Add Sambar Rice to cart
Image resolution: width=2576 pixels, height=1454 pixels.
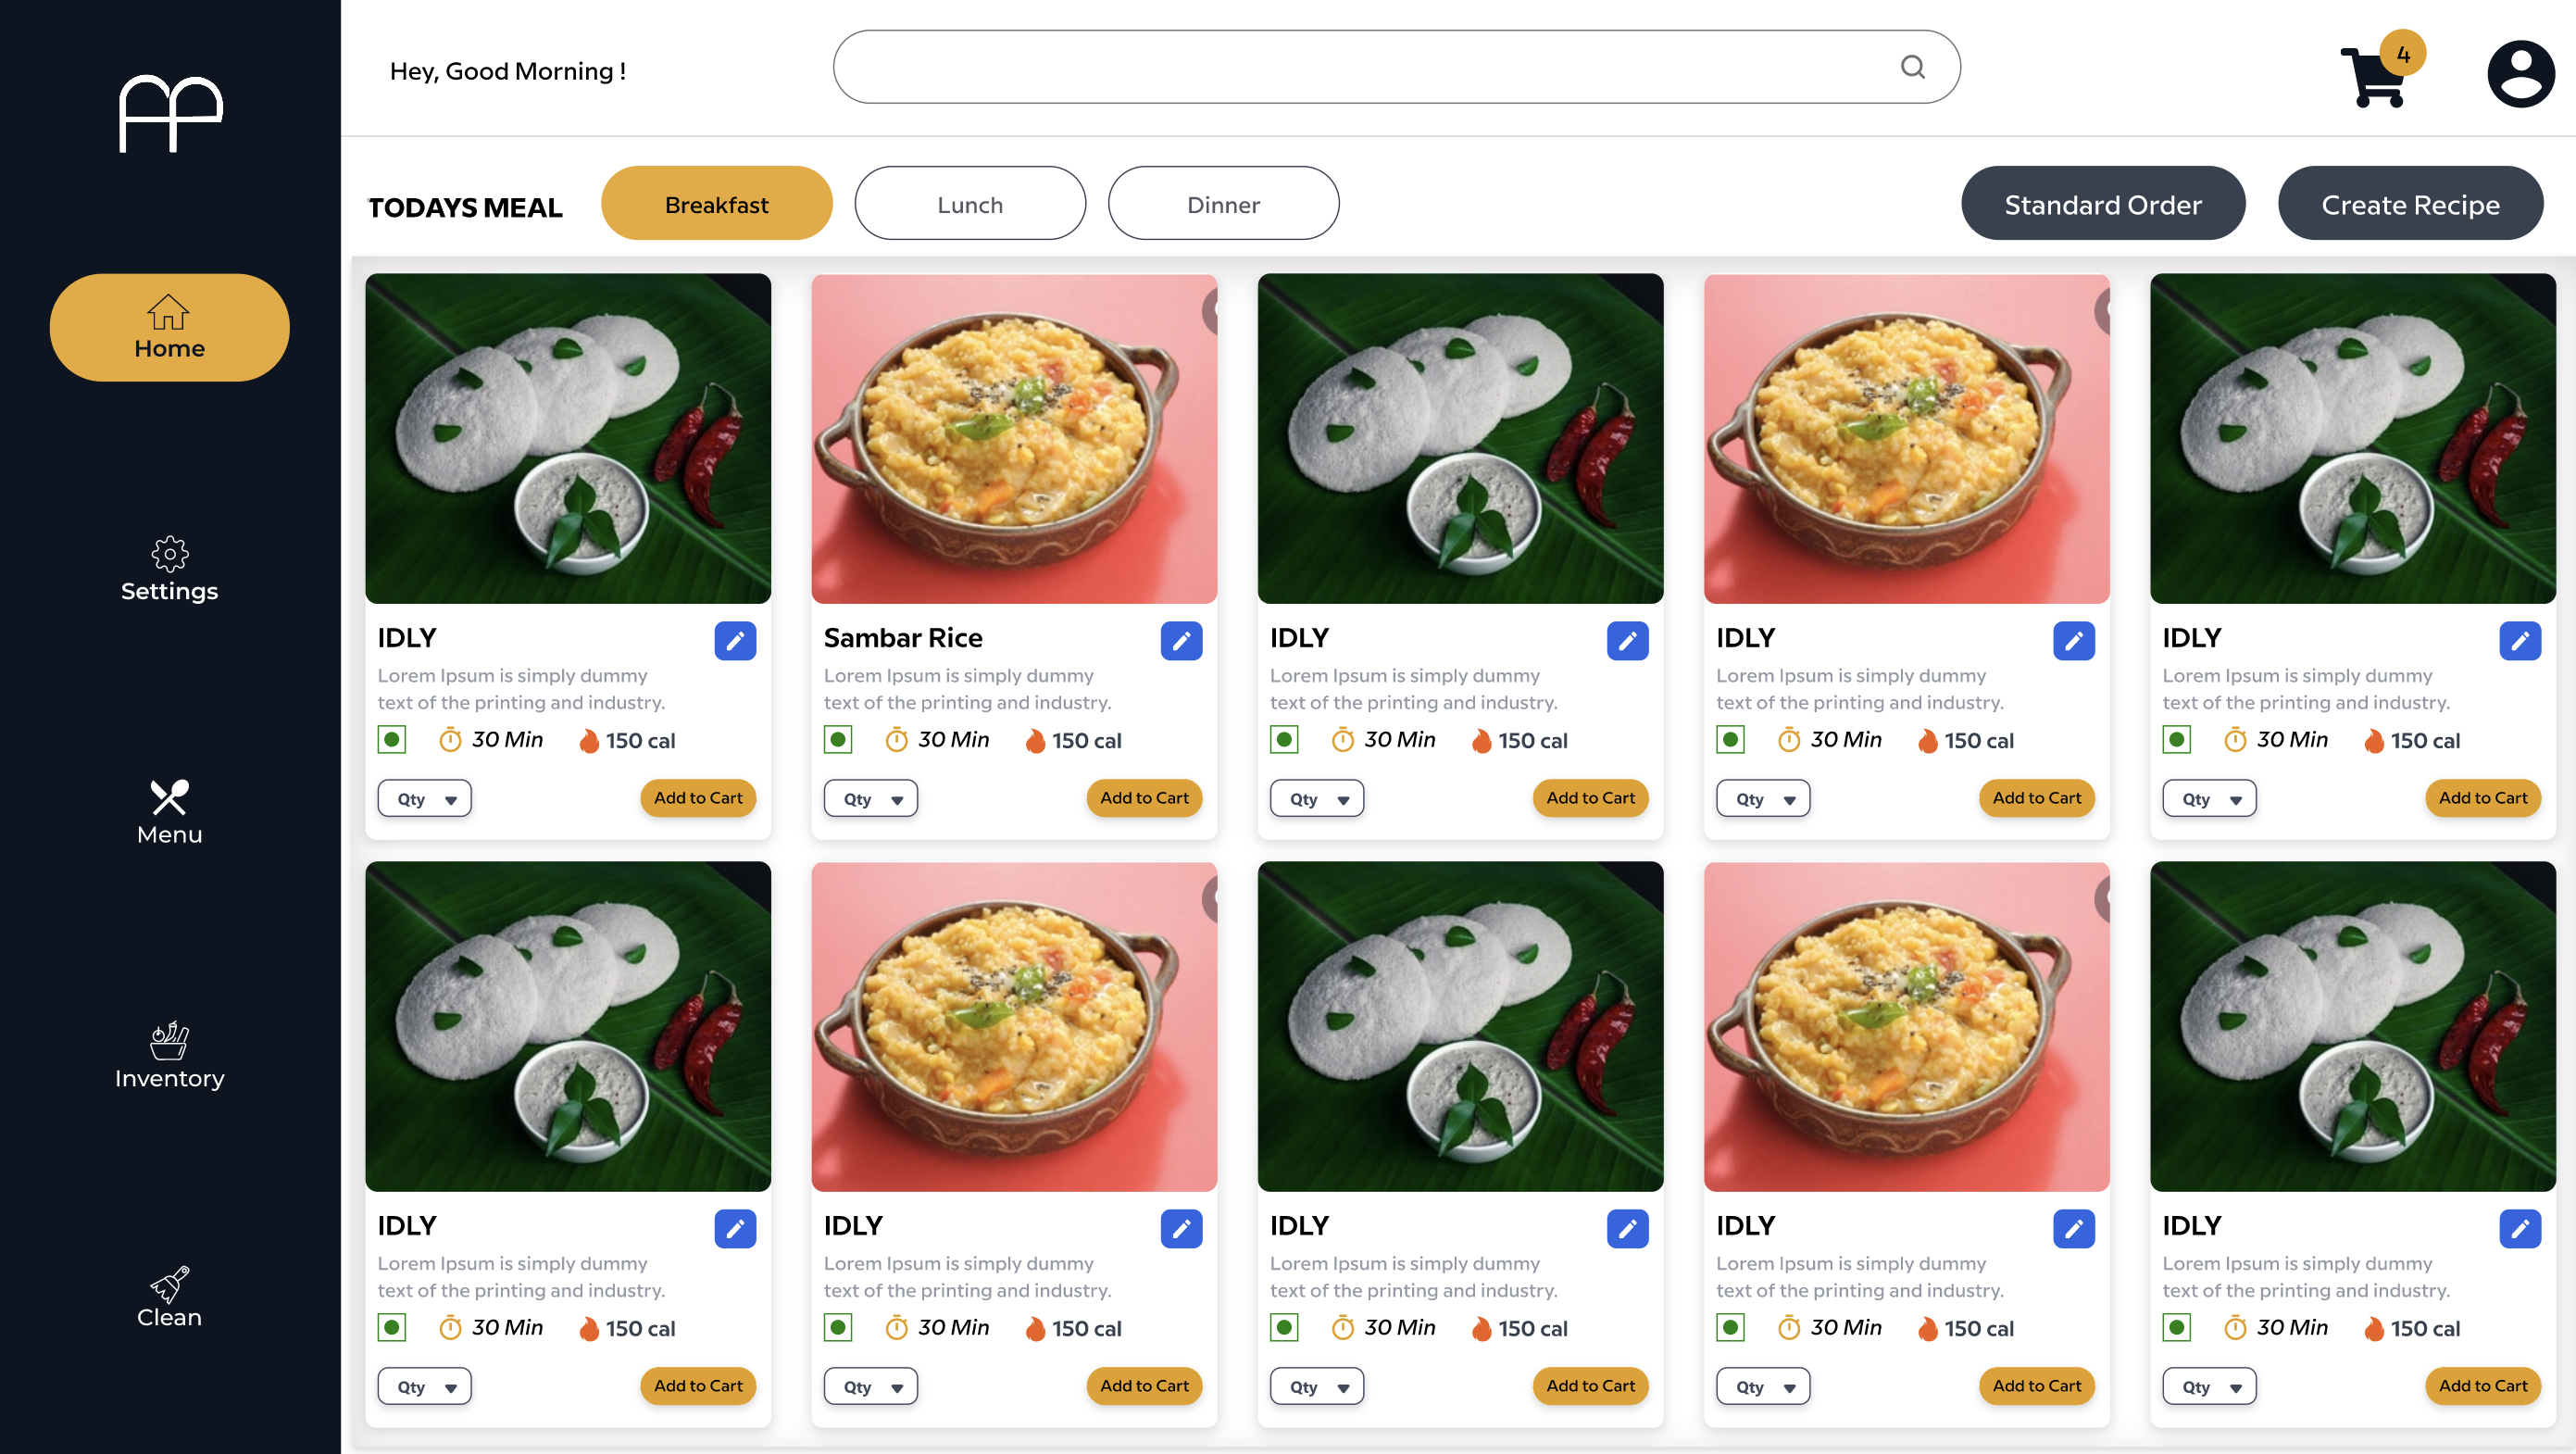pyautogui.click(x=1144, y=798)
